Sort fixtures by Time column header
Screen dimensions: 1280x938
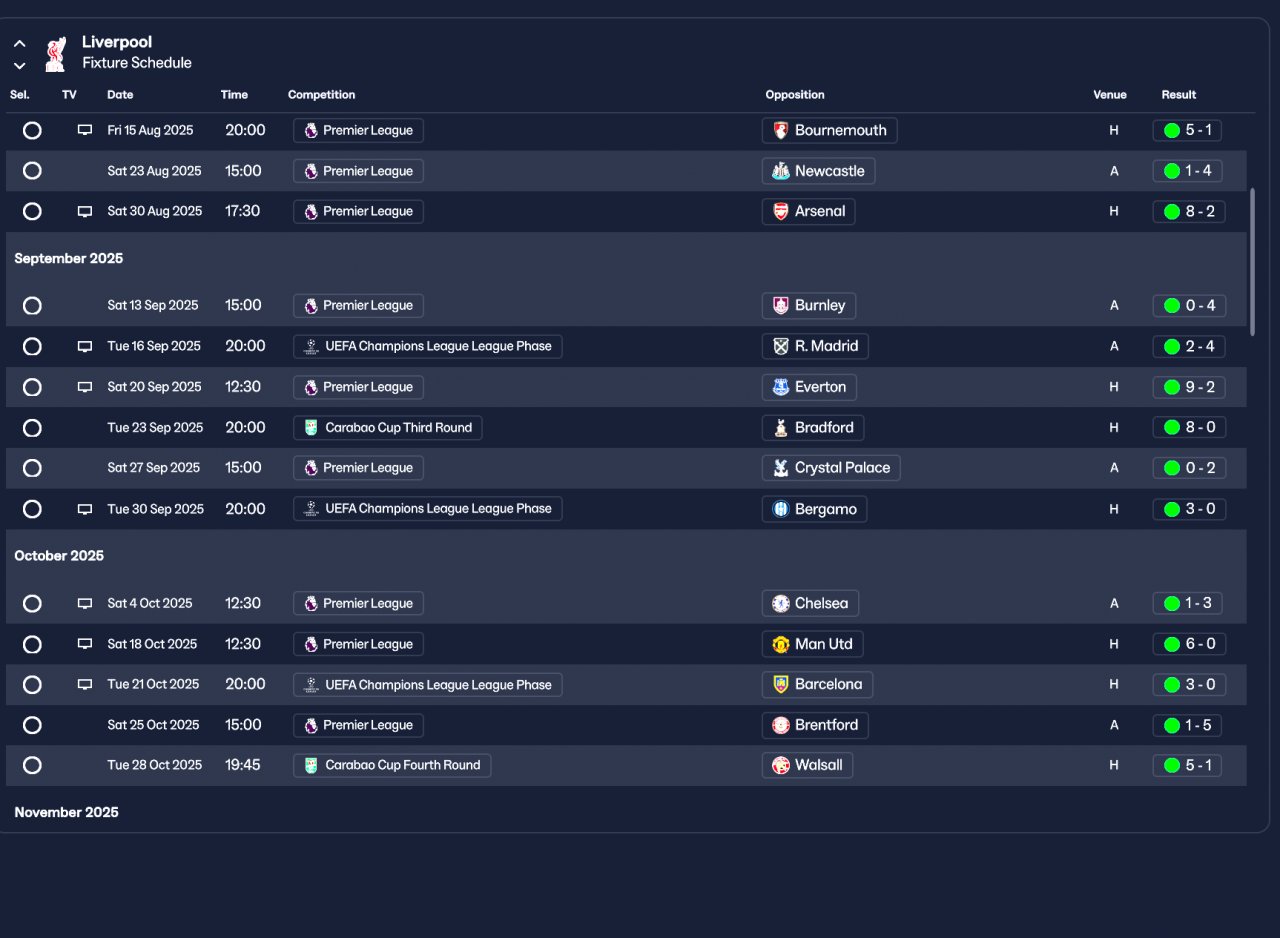click(234, 95)
